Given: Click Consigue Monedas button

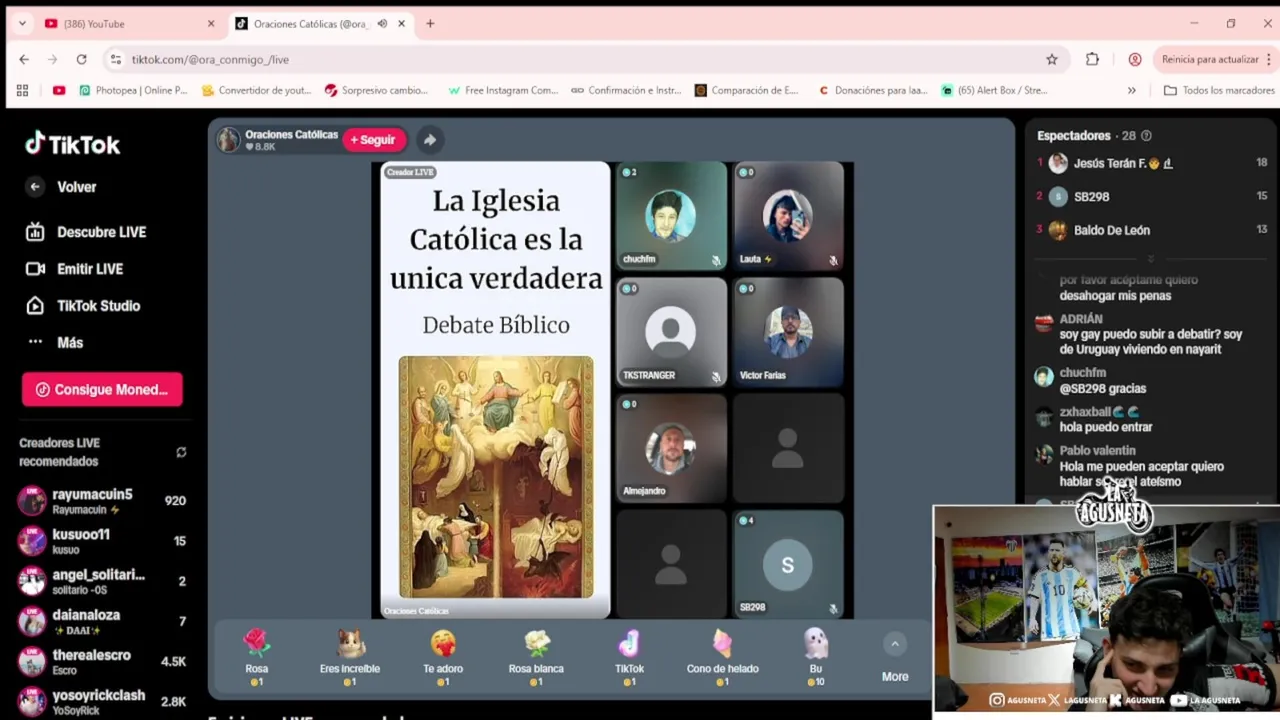Looking at the screenshot, I should click(x=102, y=390).
